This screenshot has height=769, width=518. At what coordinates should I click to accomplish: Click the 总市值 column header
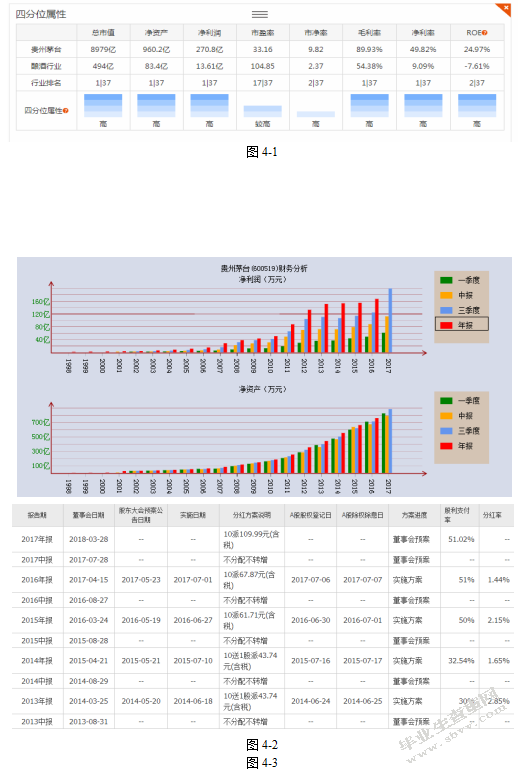[103, 33]
